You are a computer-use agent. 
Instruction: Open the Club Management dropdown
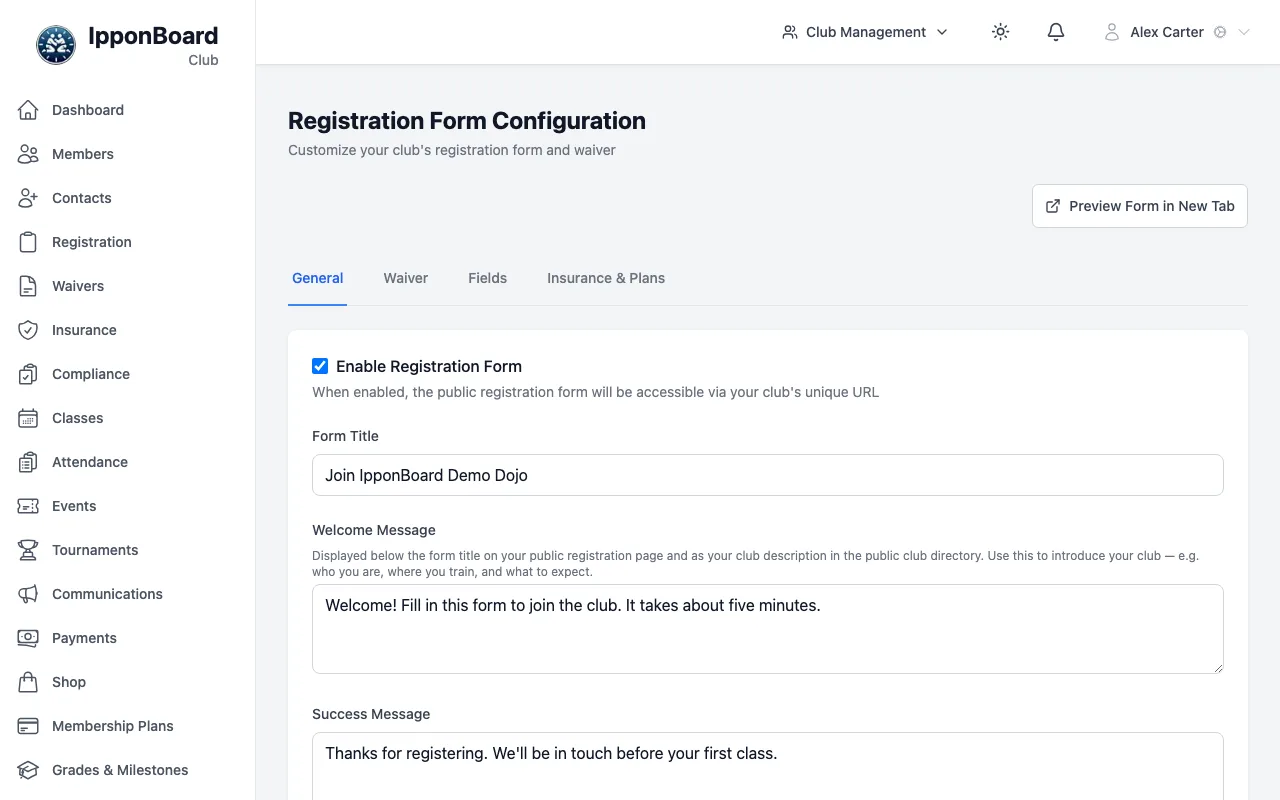[x=865, y=32]
